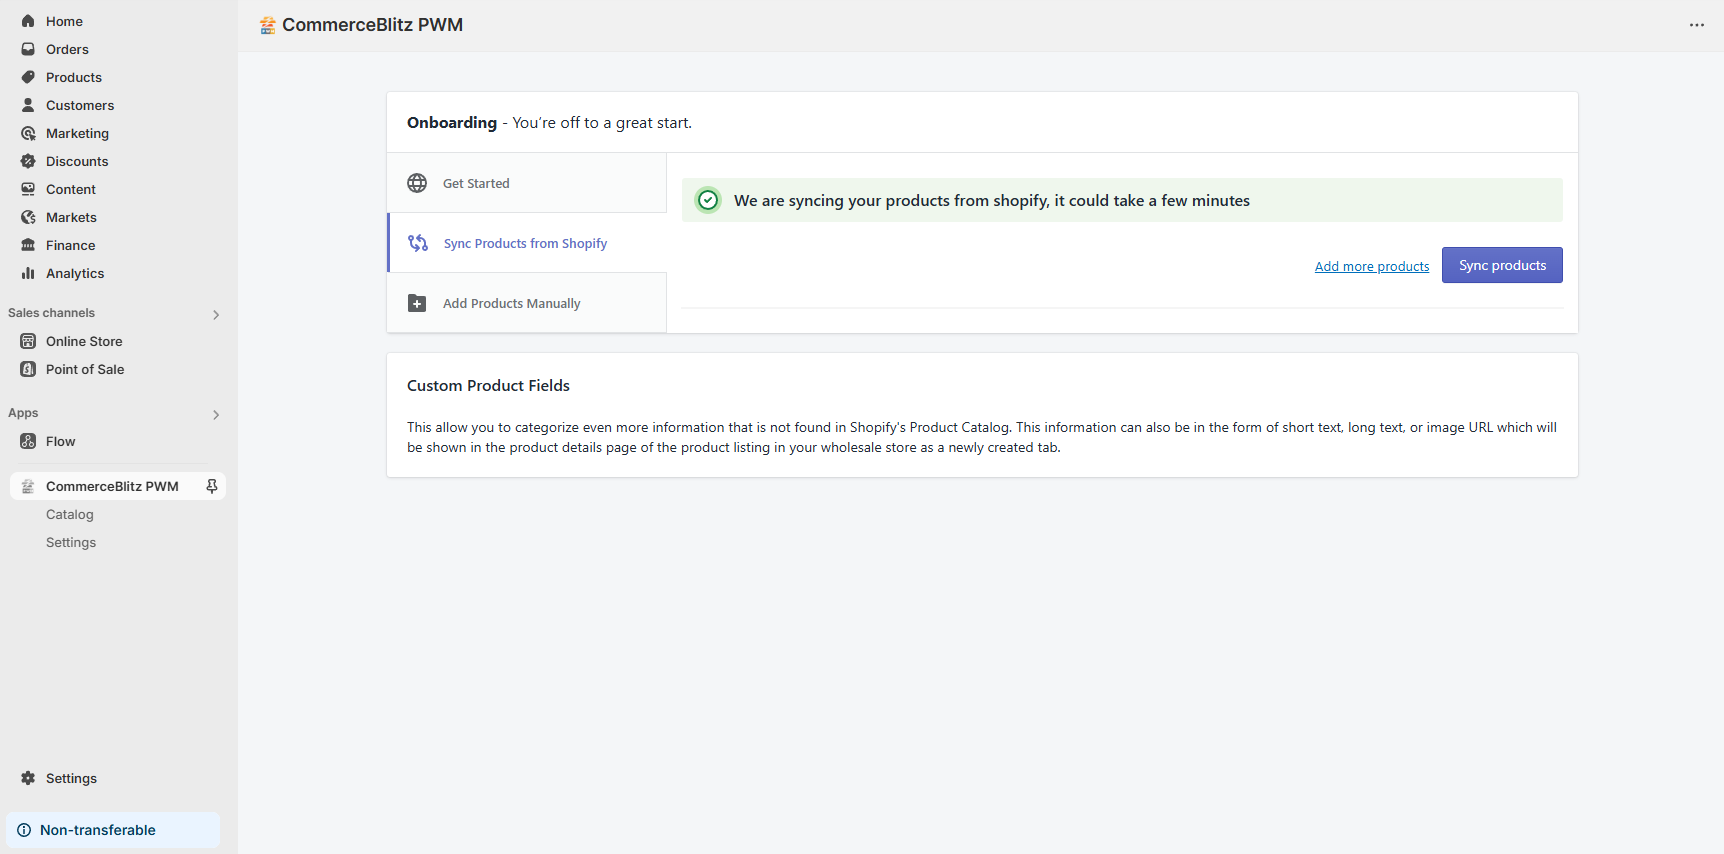Click the plus-folder Add Products Manually icon
Image resolution: width=1724 pixels, height=854 pixels.
[417, 303]
